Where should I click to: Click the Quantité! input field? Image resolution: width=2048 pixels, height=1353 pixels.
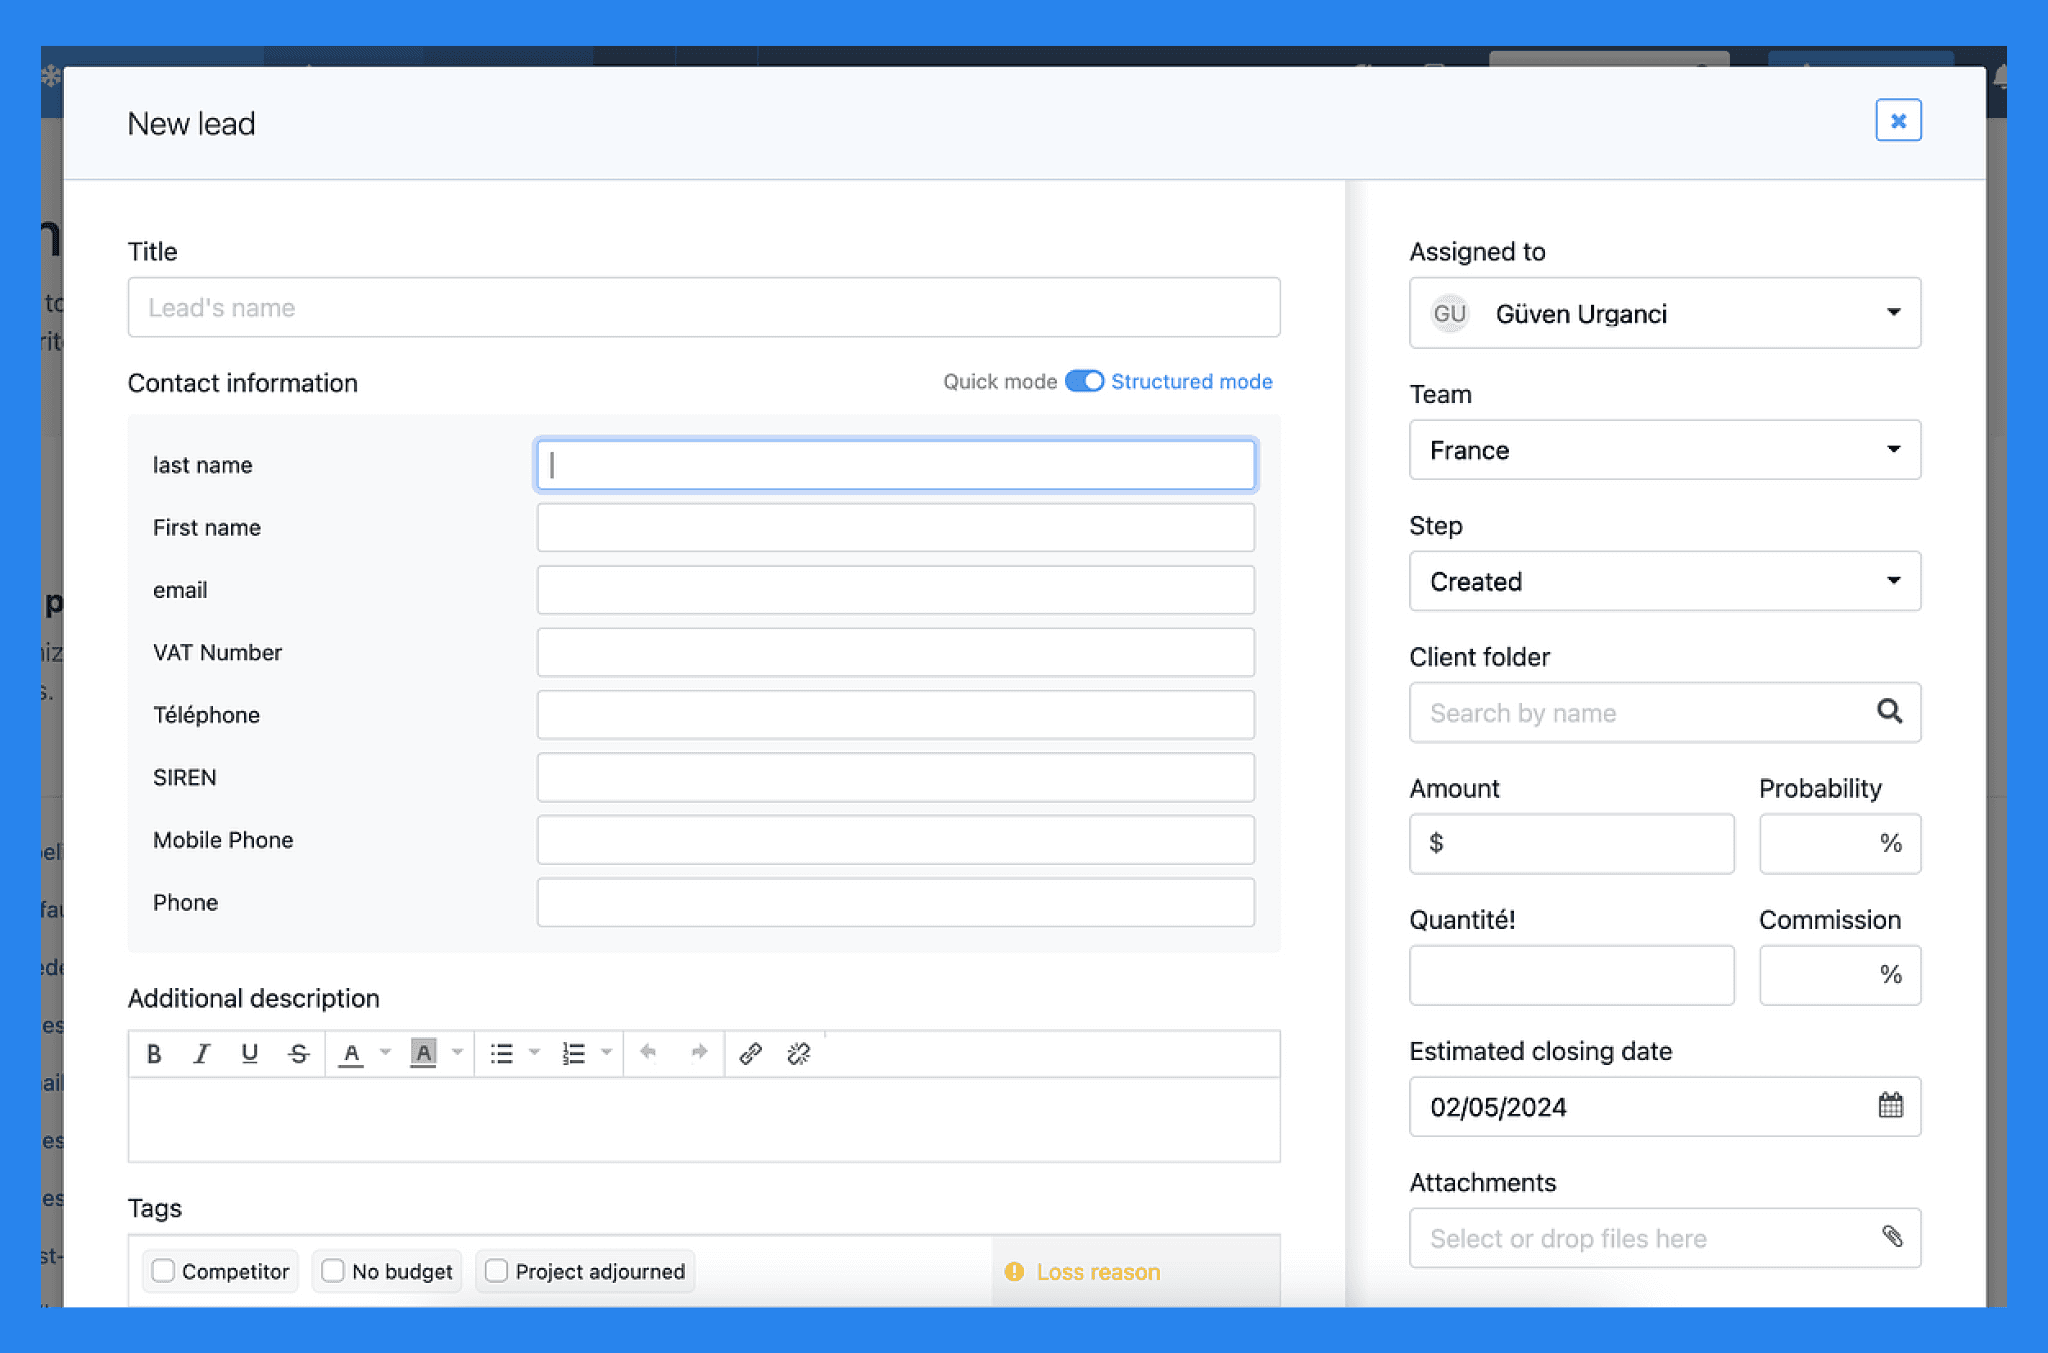(x=1571, y=975)
